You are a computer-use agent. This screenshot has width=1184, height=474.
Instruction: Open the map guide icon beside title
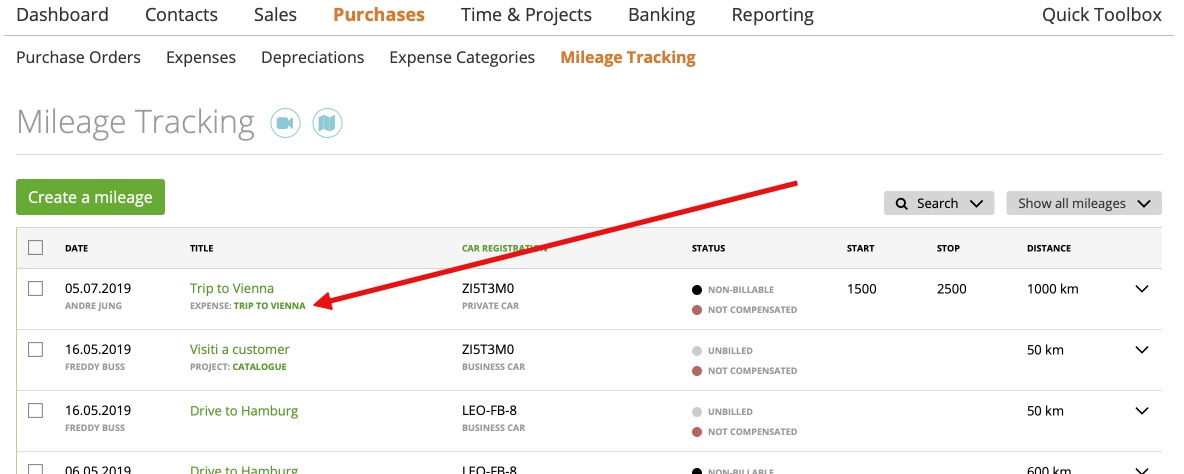coord(328,122)
